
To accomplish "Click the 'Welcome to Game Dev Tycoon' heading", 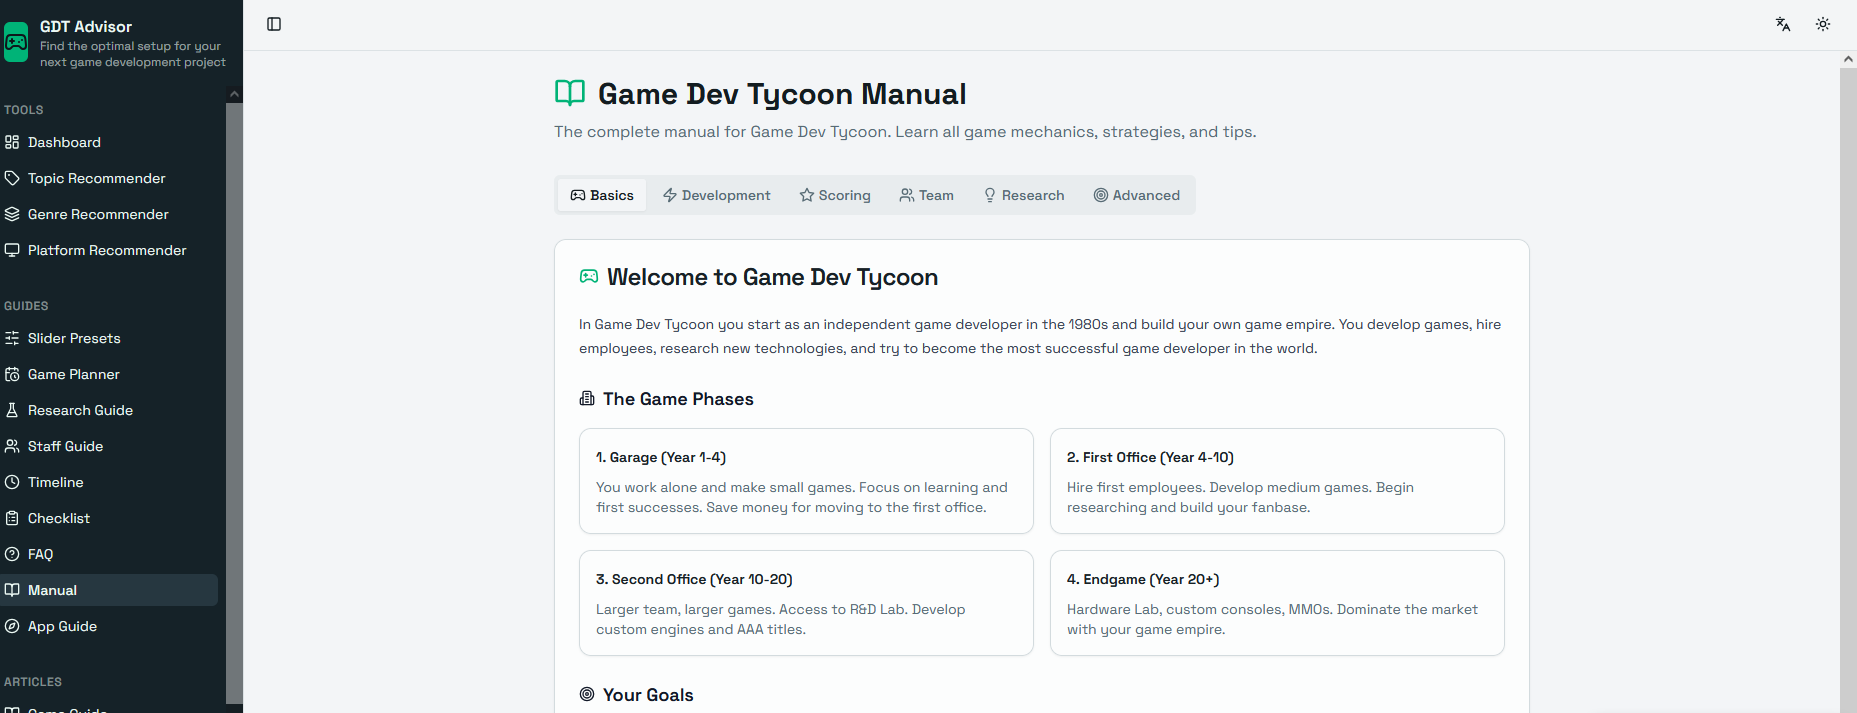I will tap(772, 277).
